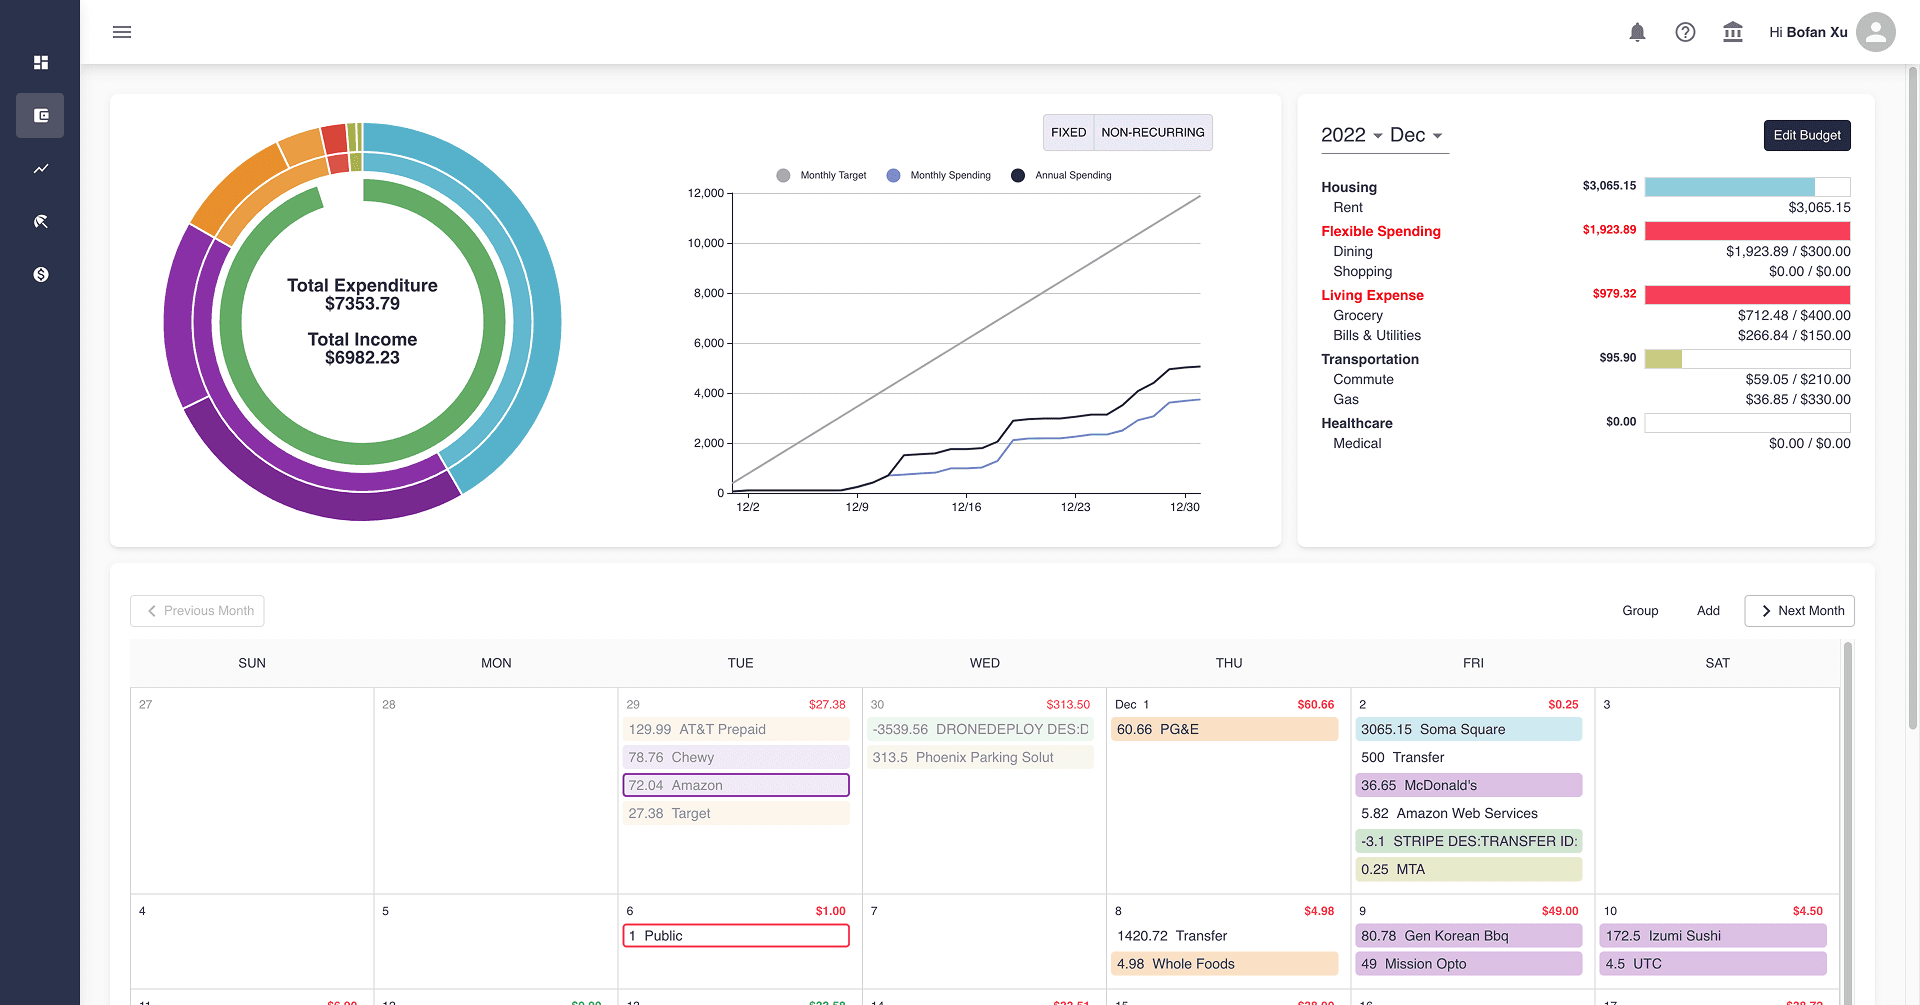1920x1005 pixels.
Task: Open the trends line chart sidebar icon
Action: tap(41, 168)
